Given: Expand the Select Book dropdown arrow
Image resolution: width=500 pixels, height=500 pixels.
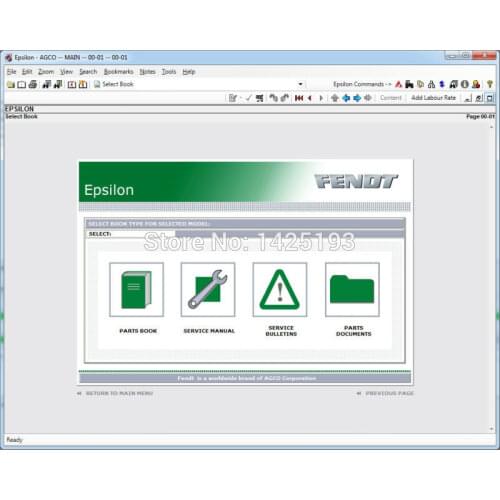Looking at the screenshot, I should coord(300,84).
